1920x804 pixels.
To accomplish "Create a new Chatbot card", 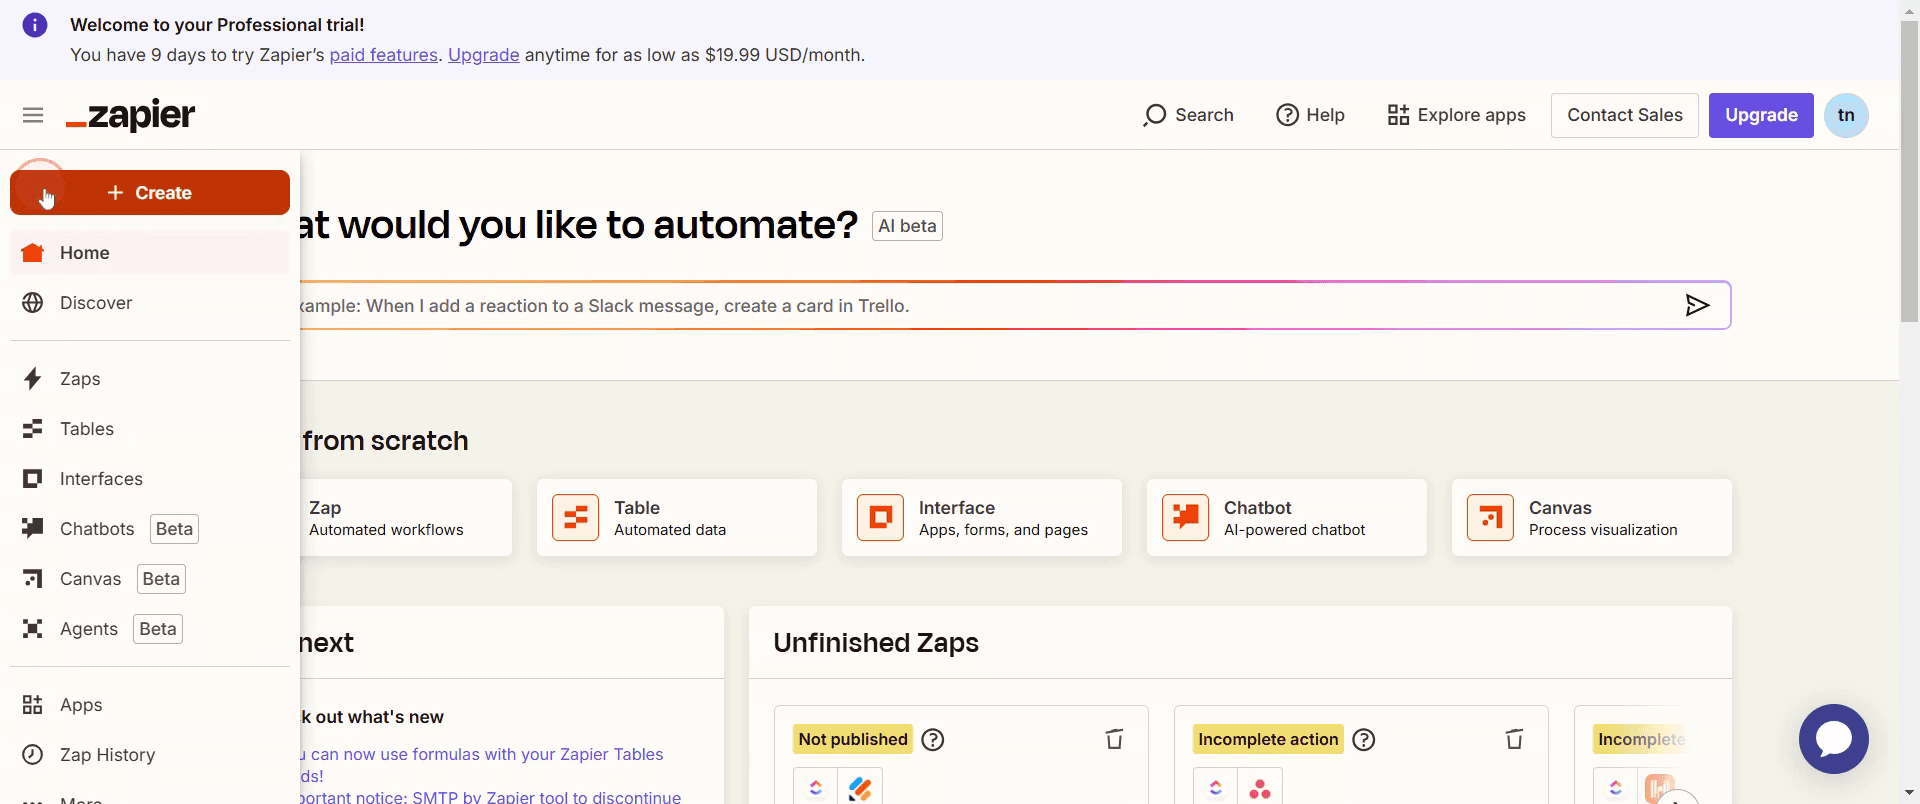I will tap(1287, 518).
